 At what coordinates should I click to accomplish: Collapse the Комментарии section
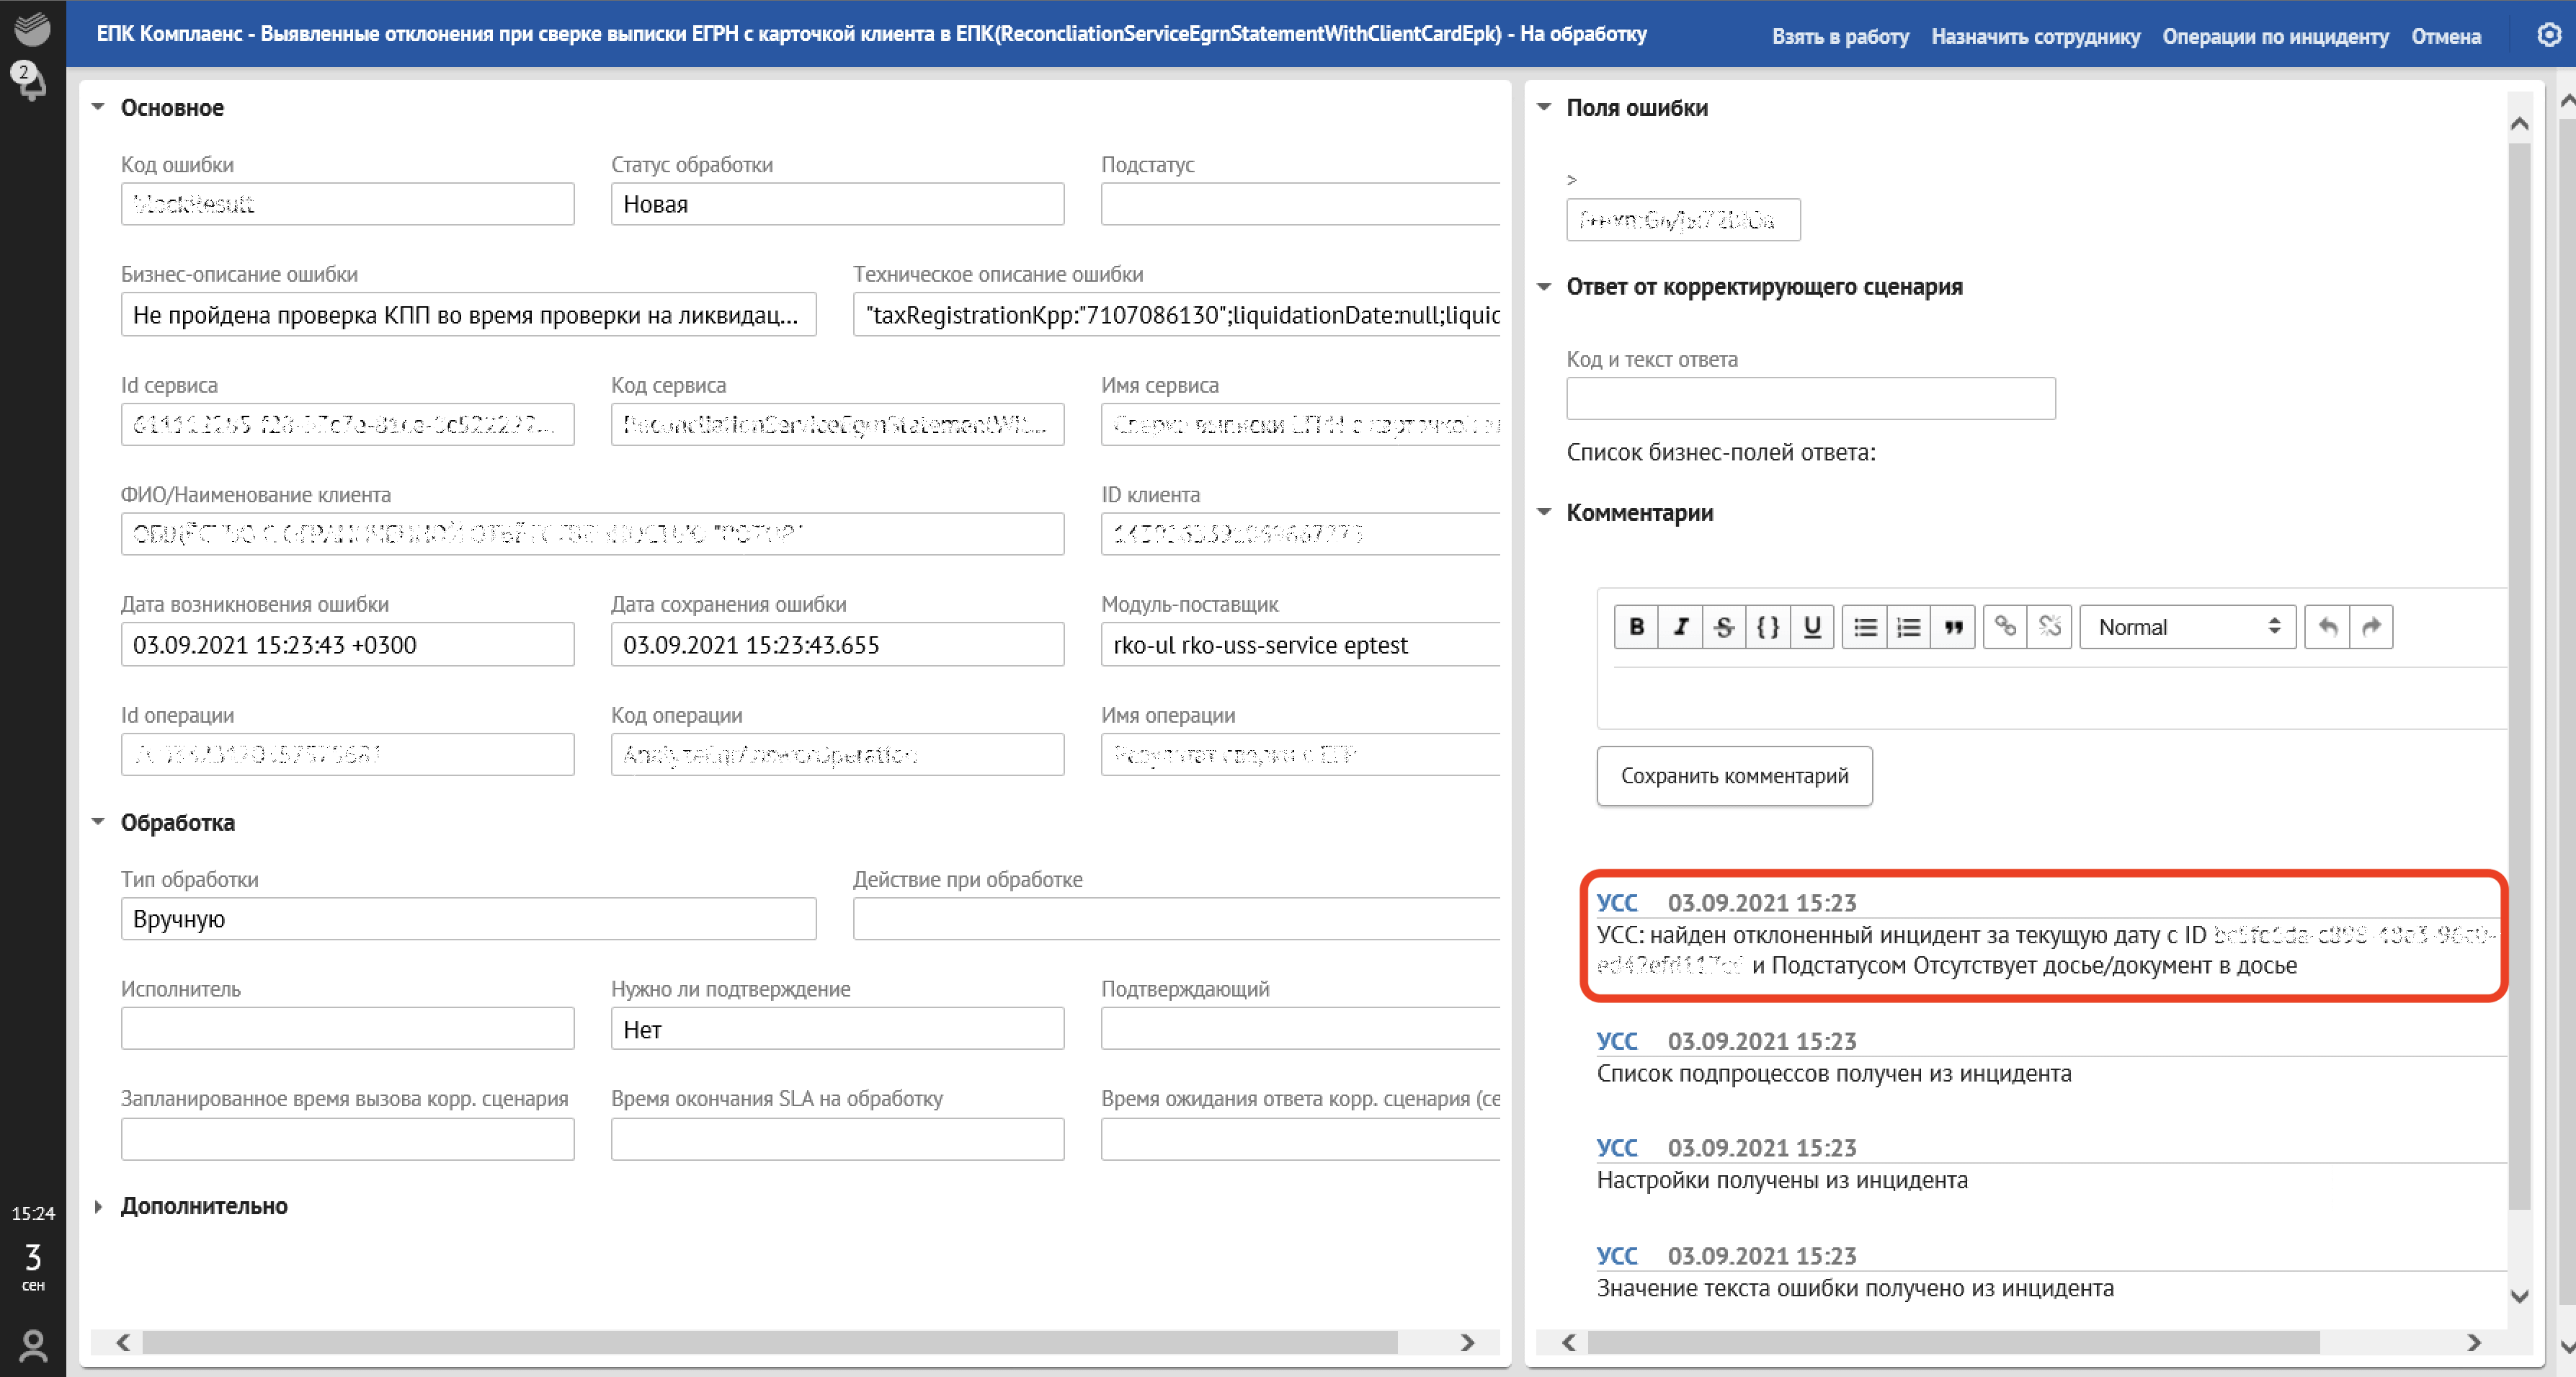(x=1544, y=512)
